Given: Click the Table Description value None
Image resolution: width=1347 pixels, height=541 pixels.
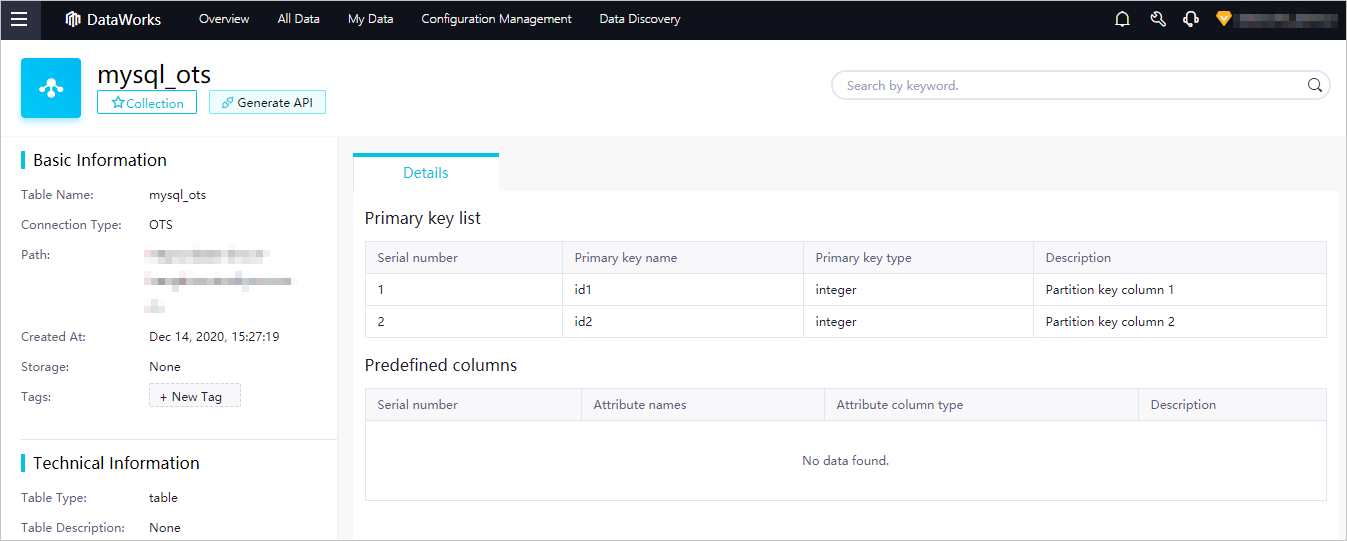Looking at the screenshot, I should [165, 527].
